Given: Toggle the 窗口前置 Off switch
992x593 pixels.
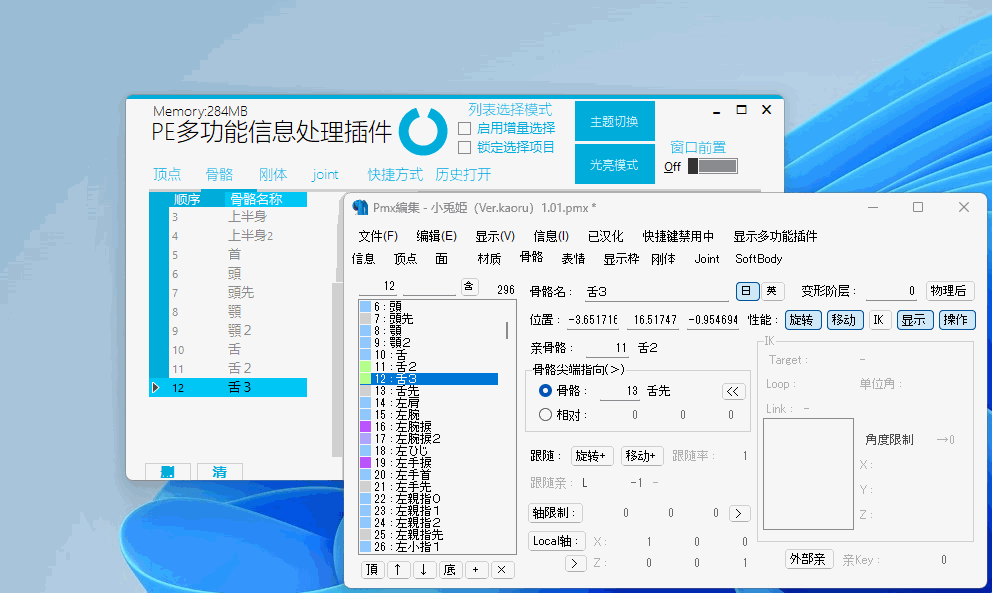Looking at the screenshot, I should pyautogui.click(x=712, y=166).
